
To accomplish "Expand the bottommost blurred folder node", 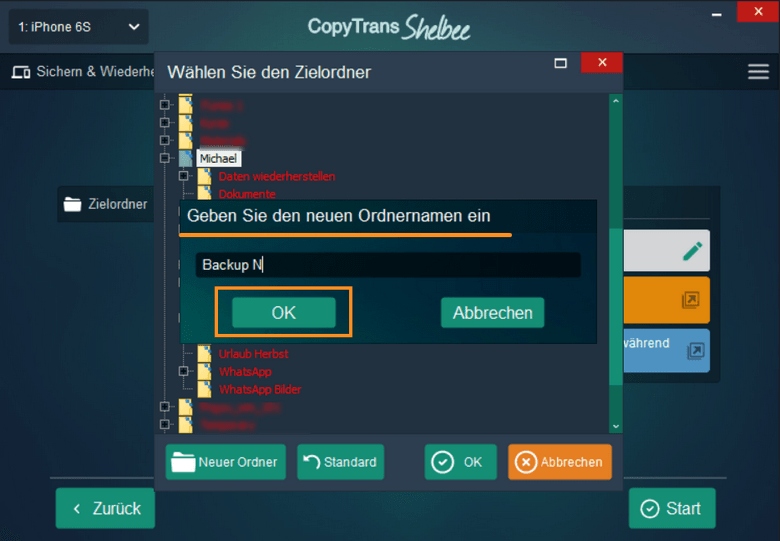I will tap(165, 424).
